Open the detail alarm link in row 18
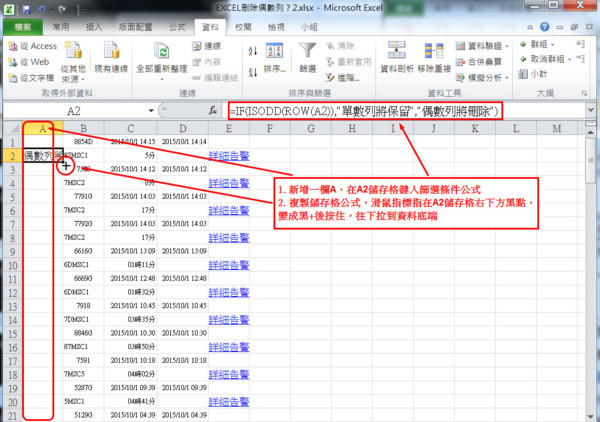This screenshot has width=600, height=422. pos(229,375)
